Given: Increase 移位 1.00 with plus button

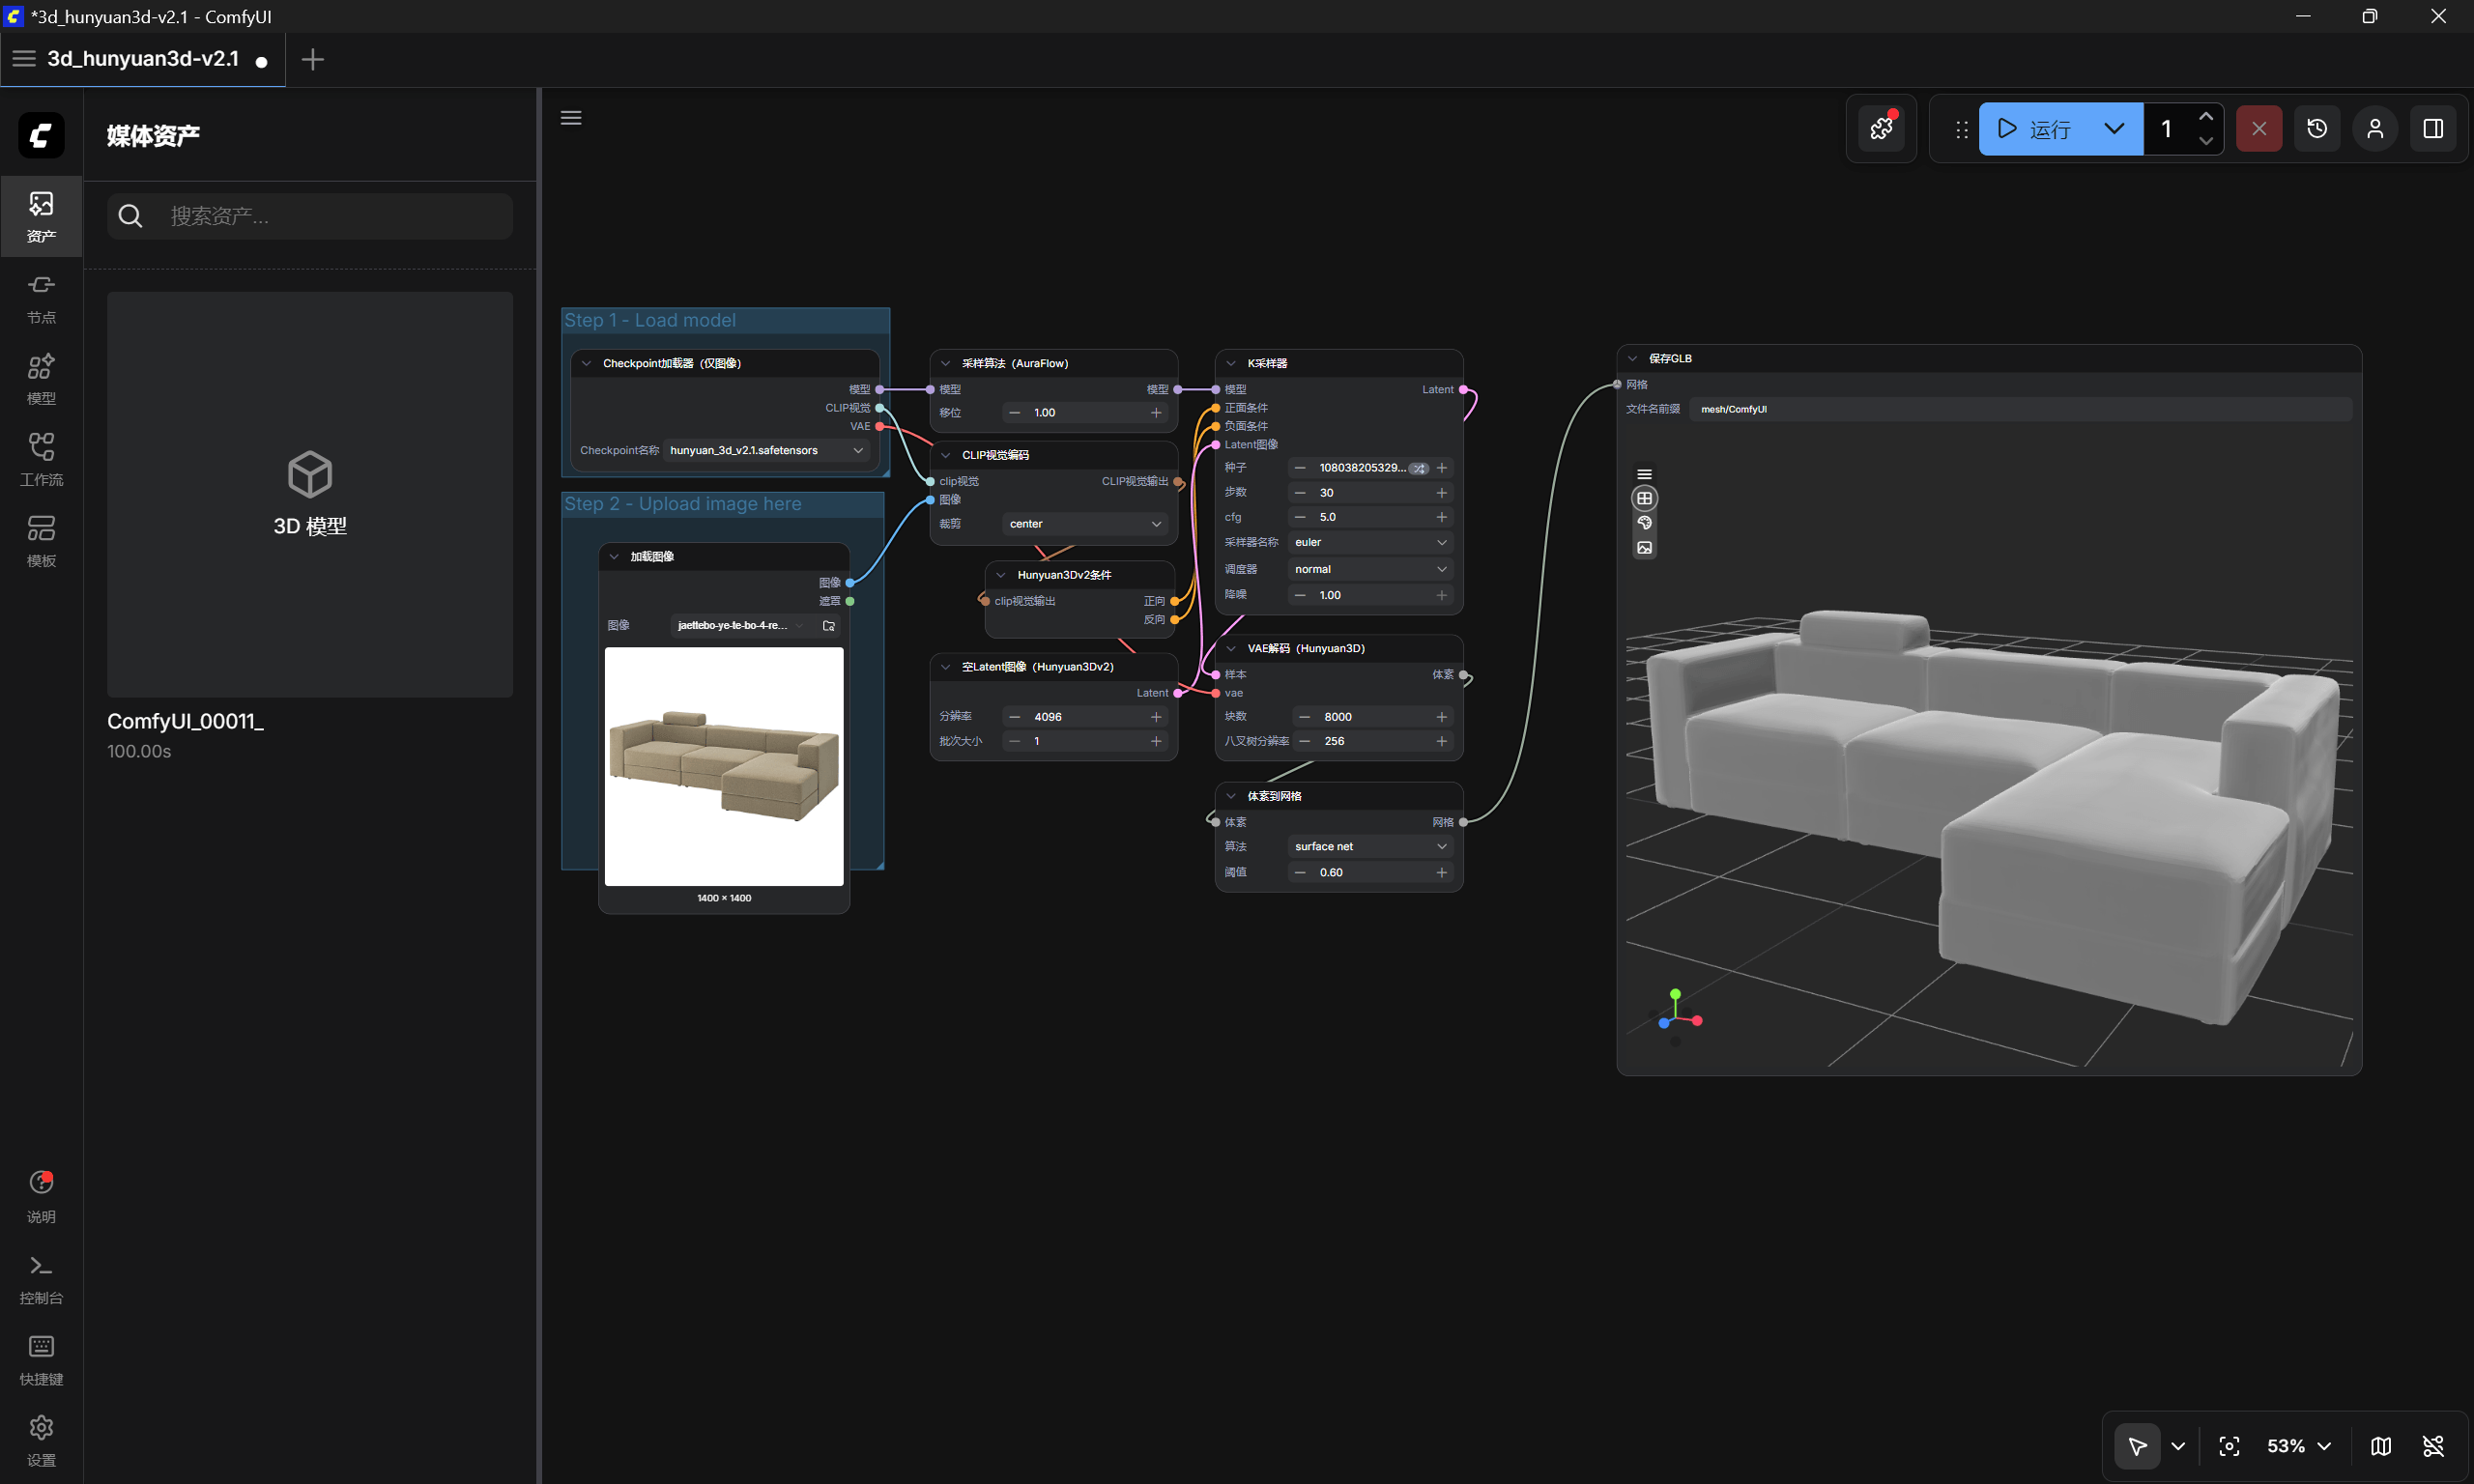Looking at the screenshot, I should click(x=1156, y=413).
